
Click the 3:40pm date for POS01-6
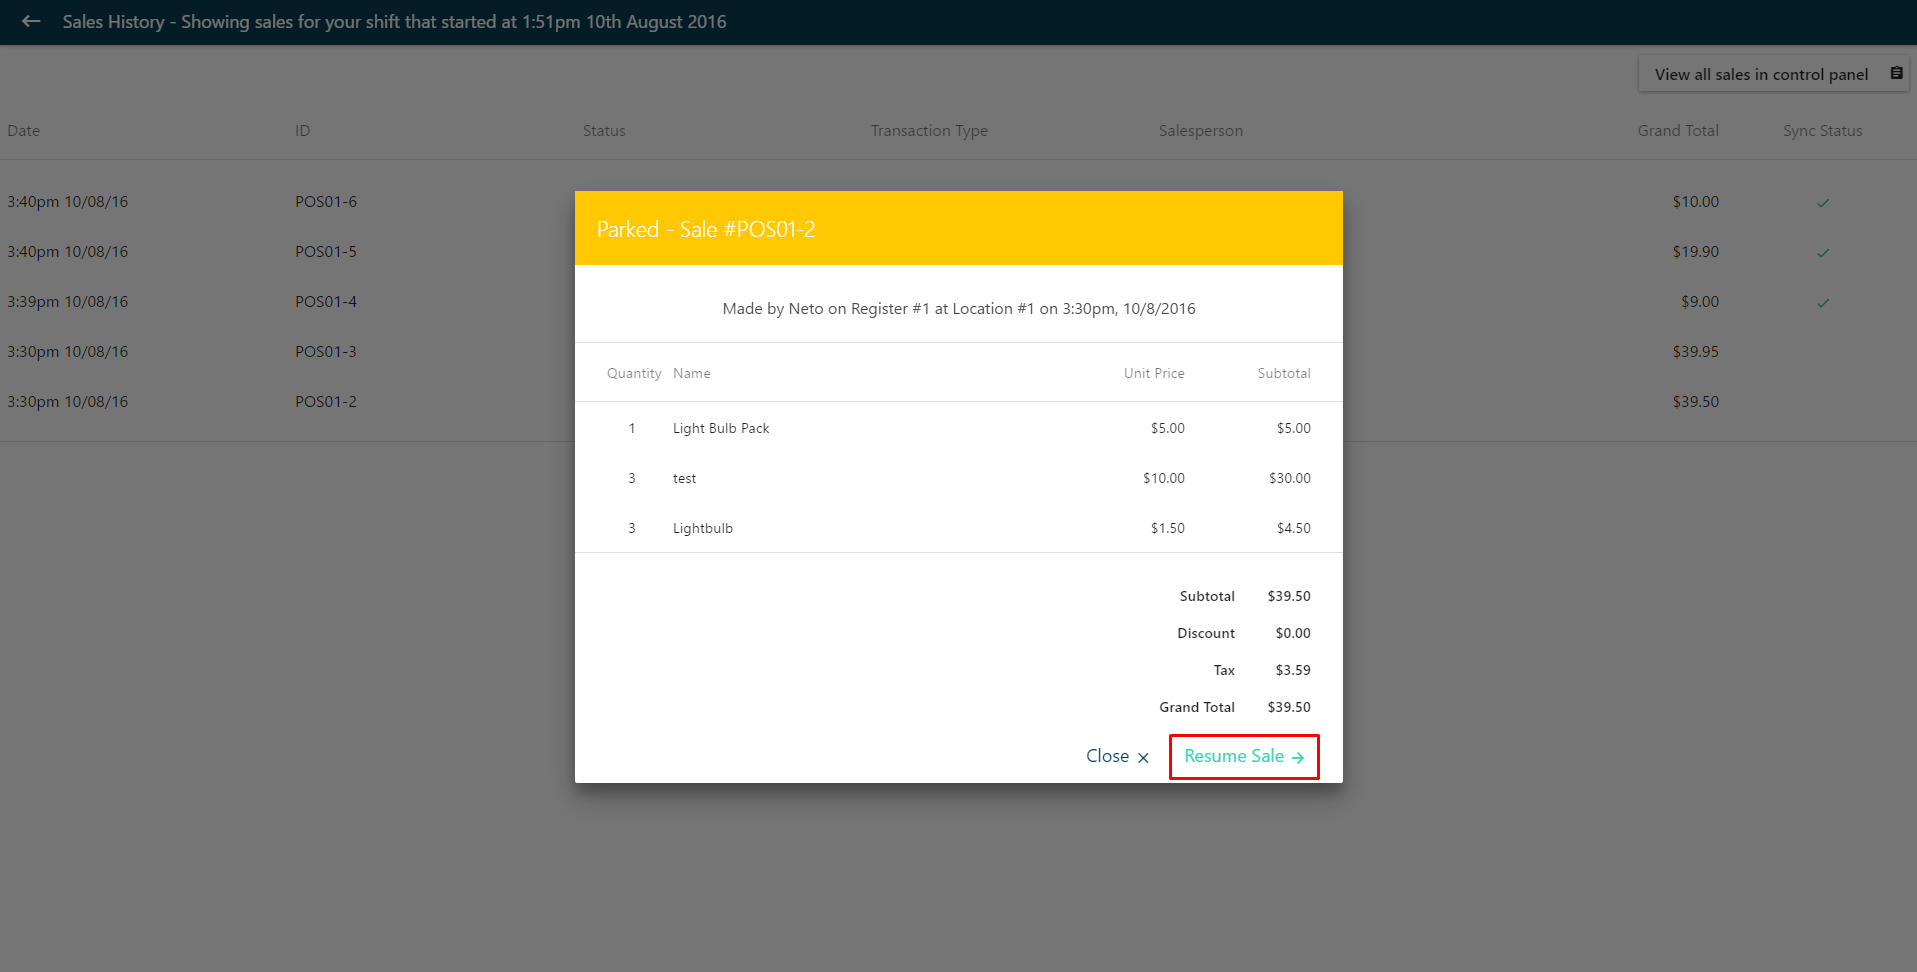click(x=67, y=202)
